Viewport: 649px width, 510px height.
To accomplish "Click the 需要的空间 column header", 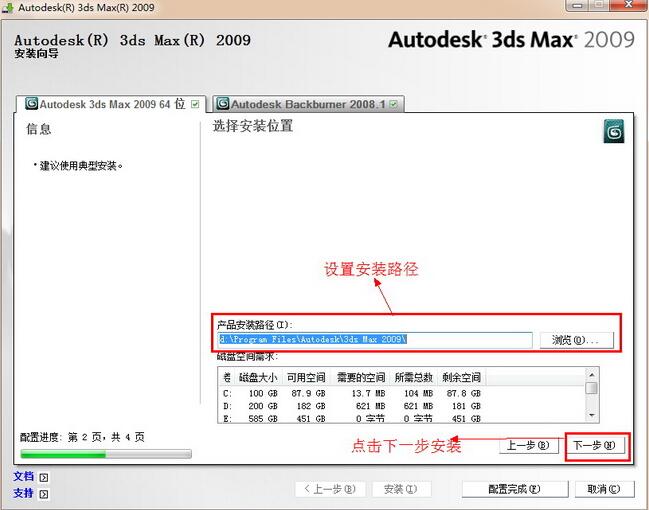I will (361, 378).
